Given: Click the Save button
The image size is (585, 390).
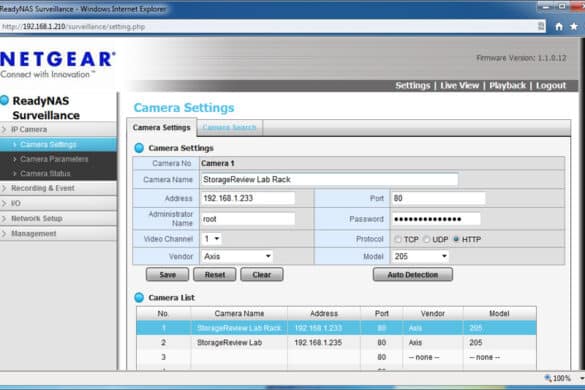Looking at the screenshot, I should [168, 275].
